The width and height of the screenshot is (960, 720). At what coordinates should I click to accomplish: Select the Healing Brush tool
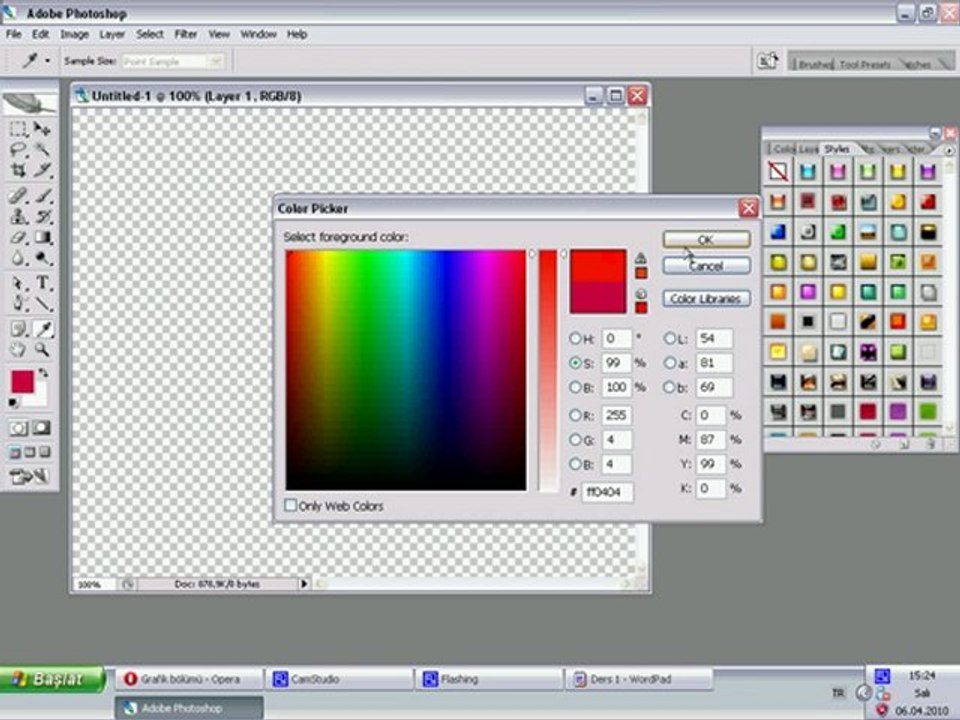click(18, 196)
